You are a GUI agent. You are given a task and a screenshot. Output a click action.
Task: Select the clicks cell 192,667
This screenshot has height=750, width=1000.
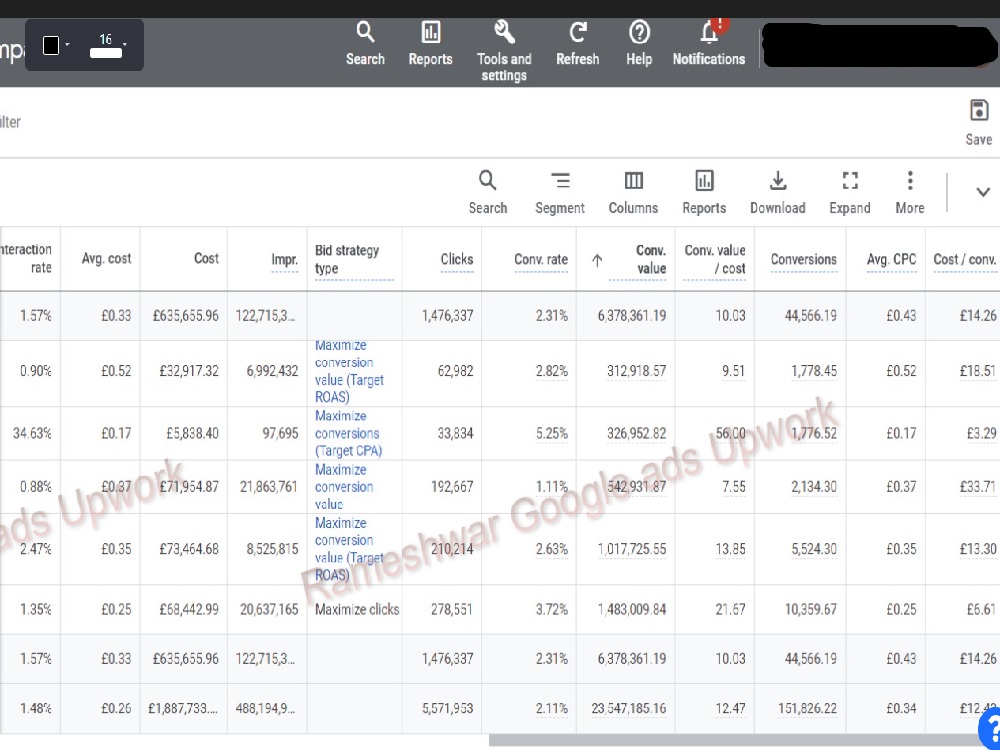point(452,487)
